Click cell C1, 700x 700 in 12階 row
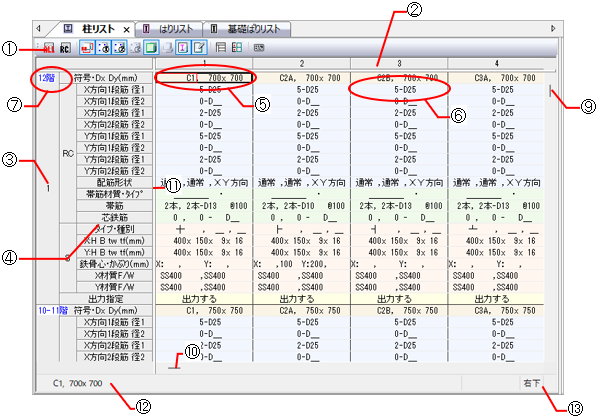Screen dimensions: 600x420 coord(204,77)
